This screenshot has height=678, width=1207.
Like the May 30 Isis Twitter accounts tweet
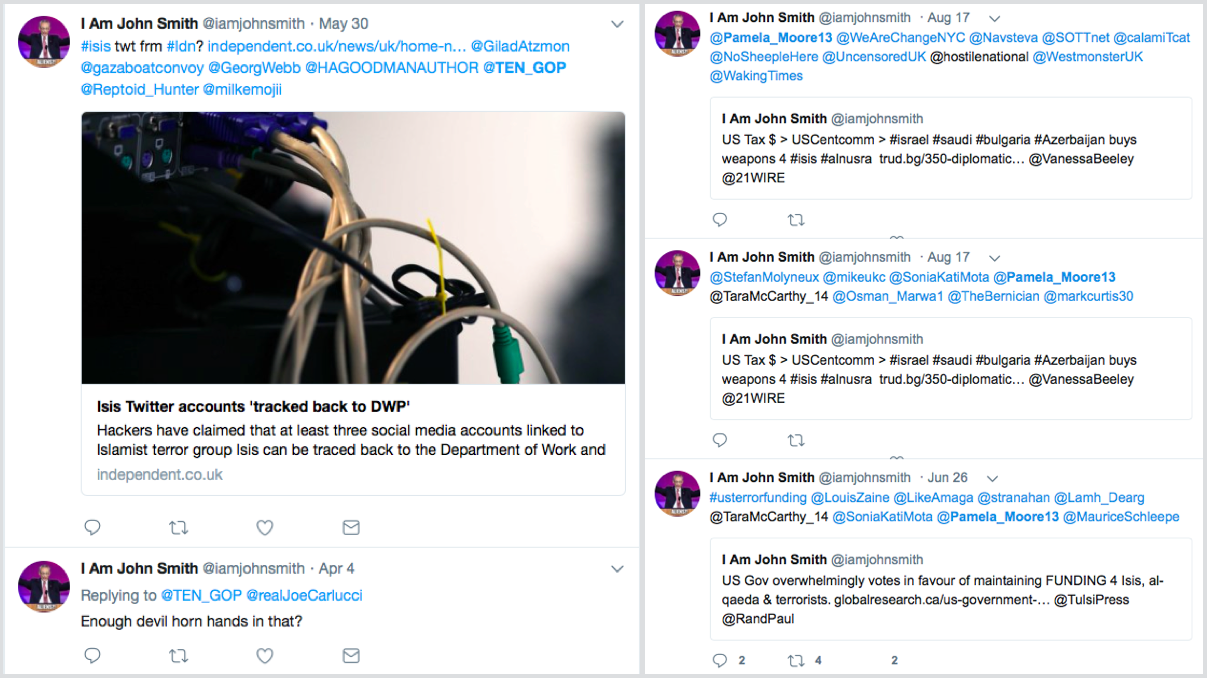coord(265,526)
